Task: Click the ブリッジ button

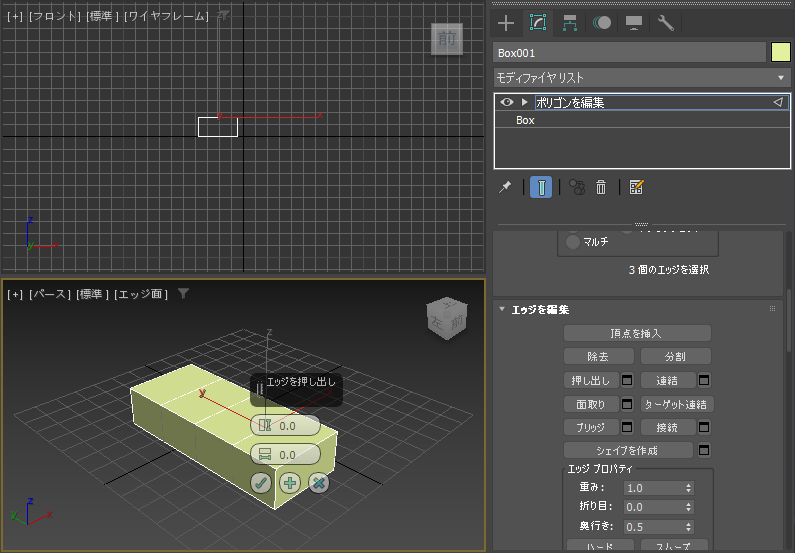Action: click(x=591, y=427)
